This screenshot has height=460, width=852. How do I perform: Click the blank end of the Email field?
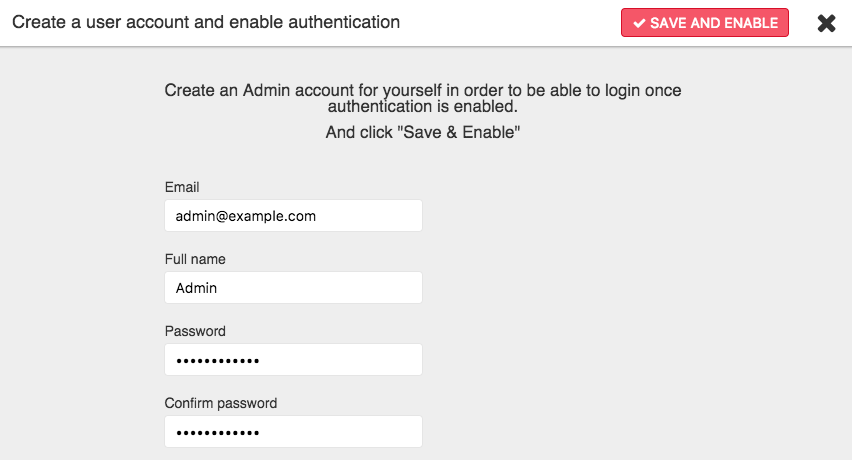point(369,216)
